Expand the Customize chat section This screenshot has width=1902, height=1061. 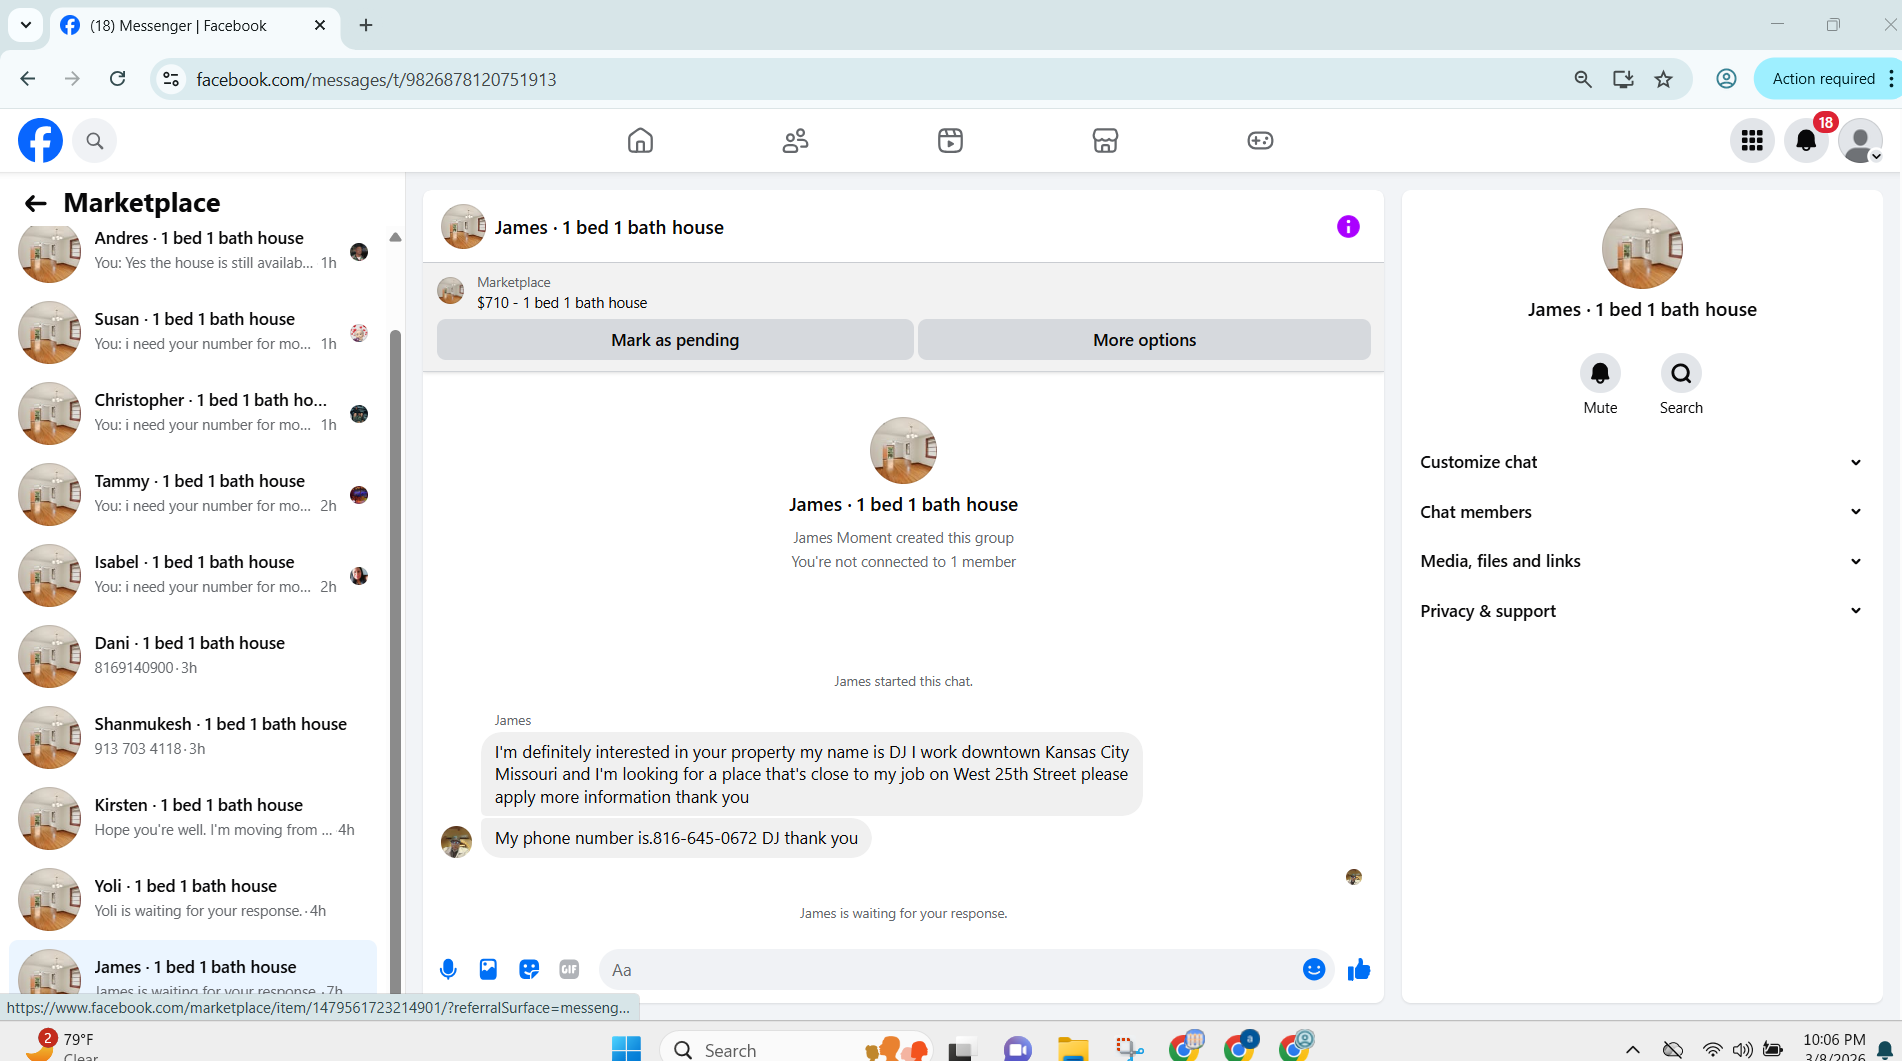pyautogui.click(x=1641, y=462)
